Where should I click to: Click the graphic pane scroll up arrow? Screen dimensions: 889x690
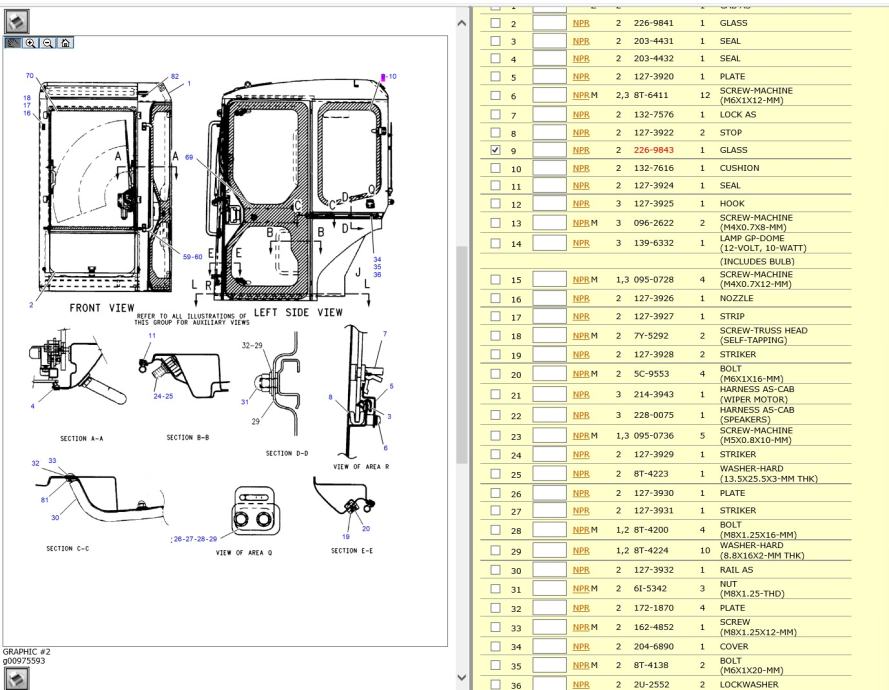coord(462,23)
